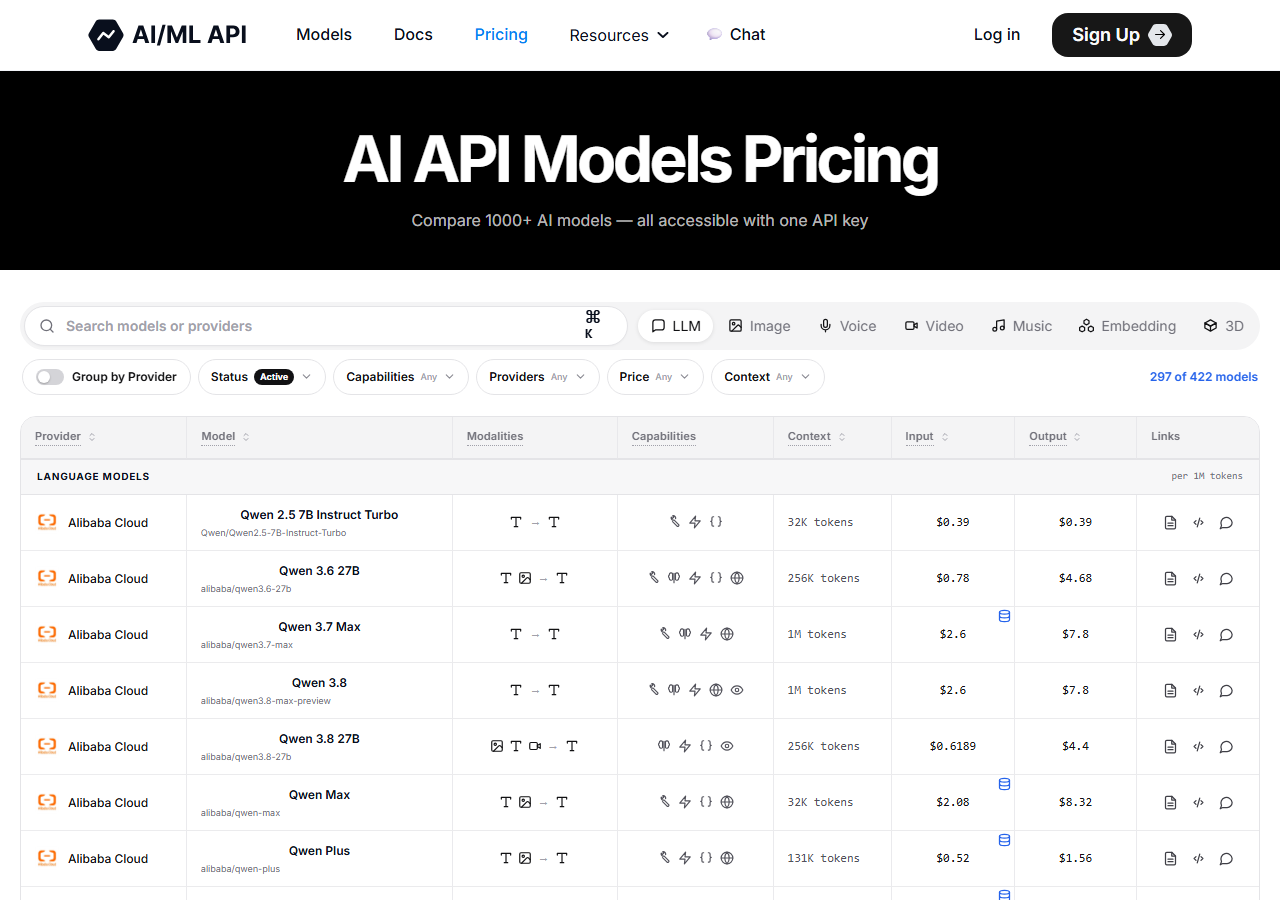Go to Docs in the top navigation

(413, 34)
